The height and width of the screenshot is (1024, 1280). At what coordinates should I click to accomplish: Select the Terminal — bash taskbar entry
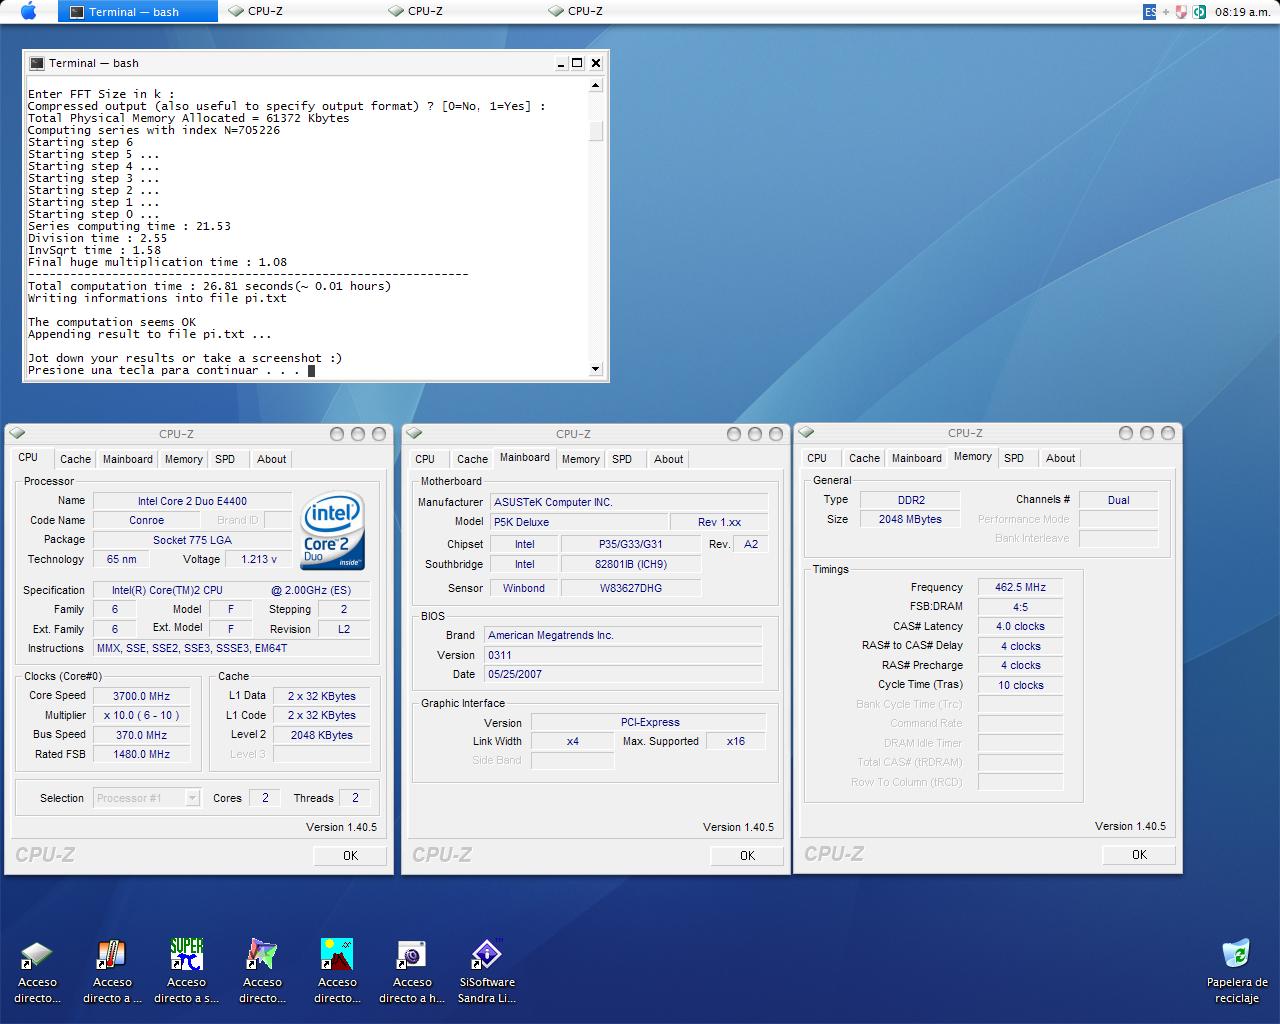tap(138, 12)
